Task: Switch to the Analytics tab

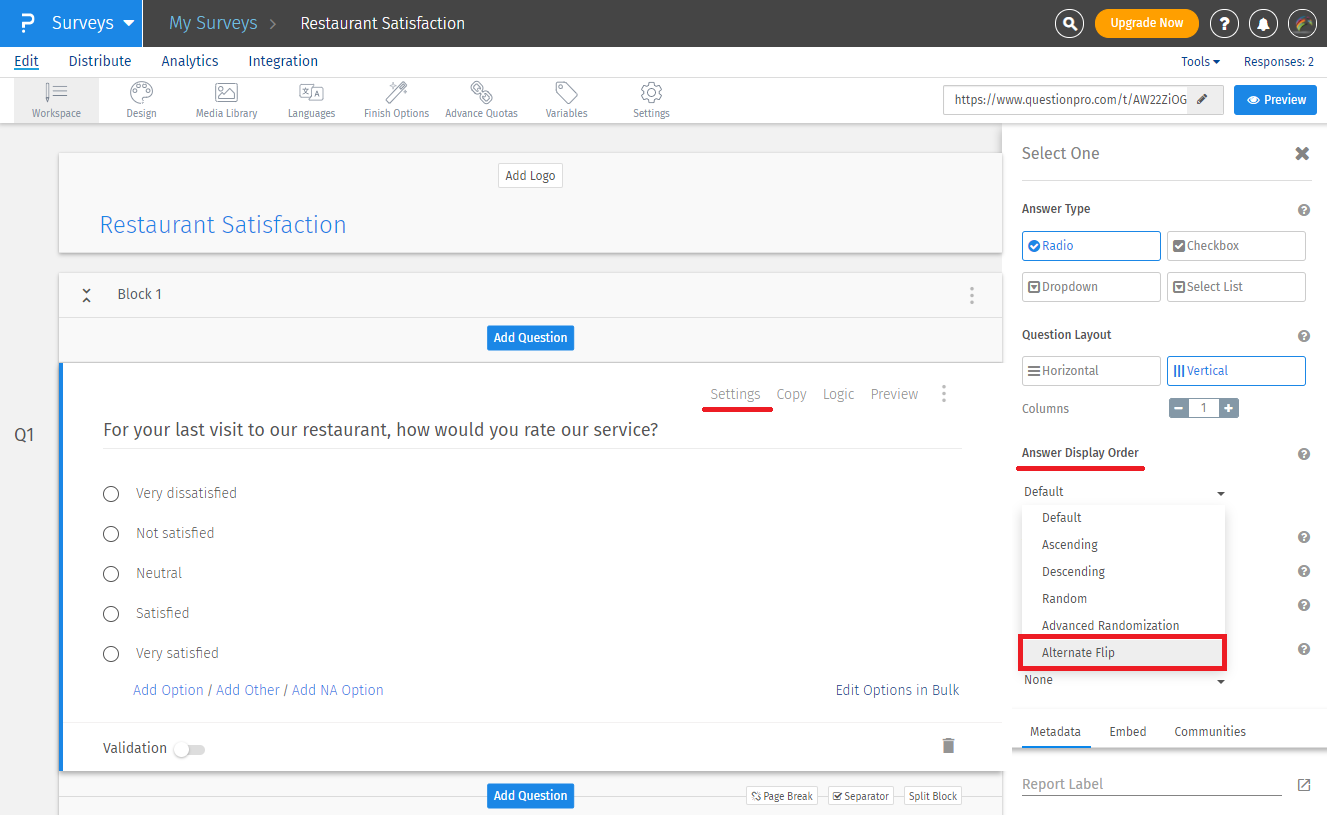Action: pyautogui.click(x=189, y=61)
